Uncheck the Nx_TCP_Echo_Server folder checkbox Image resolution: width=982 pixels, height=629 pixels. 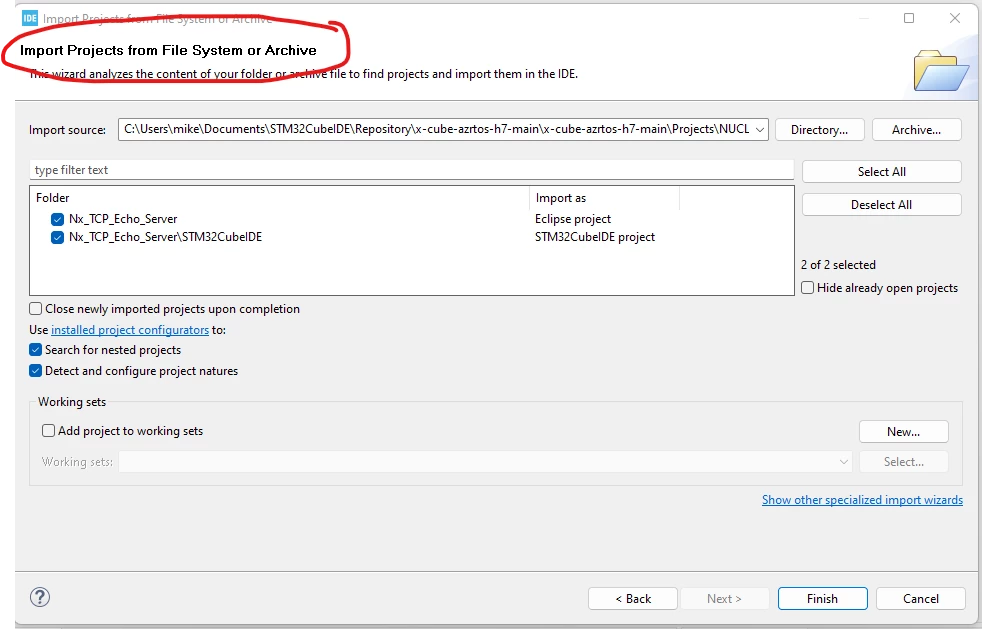pos(58,219)
